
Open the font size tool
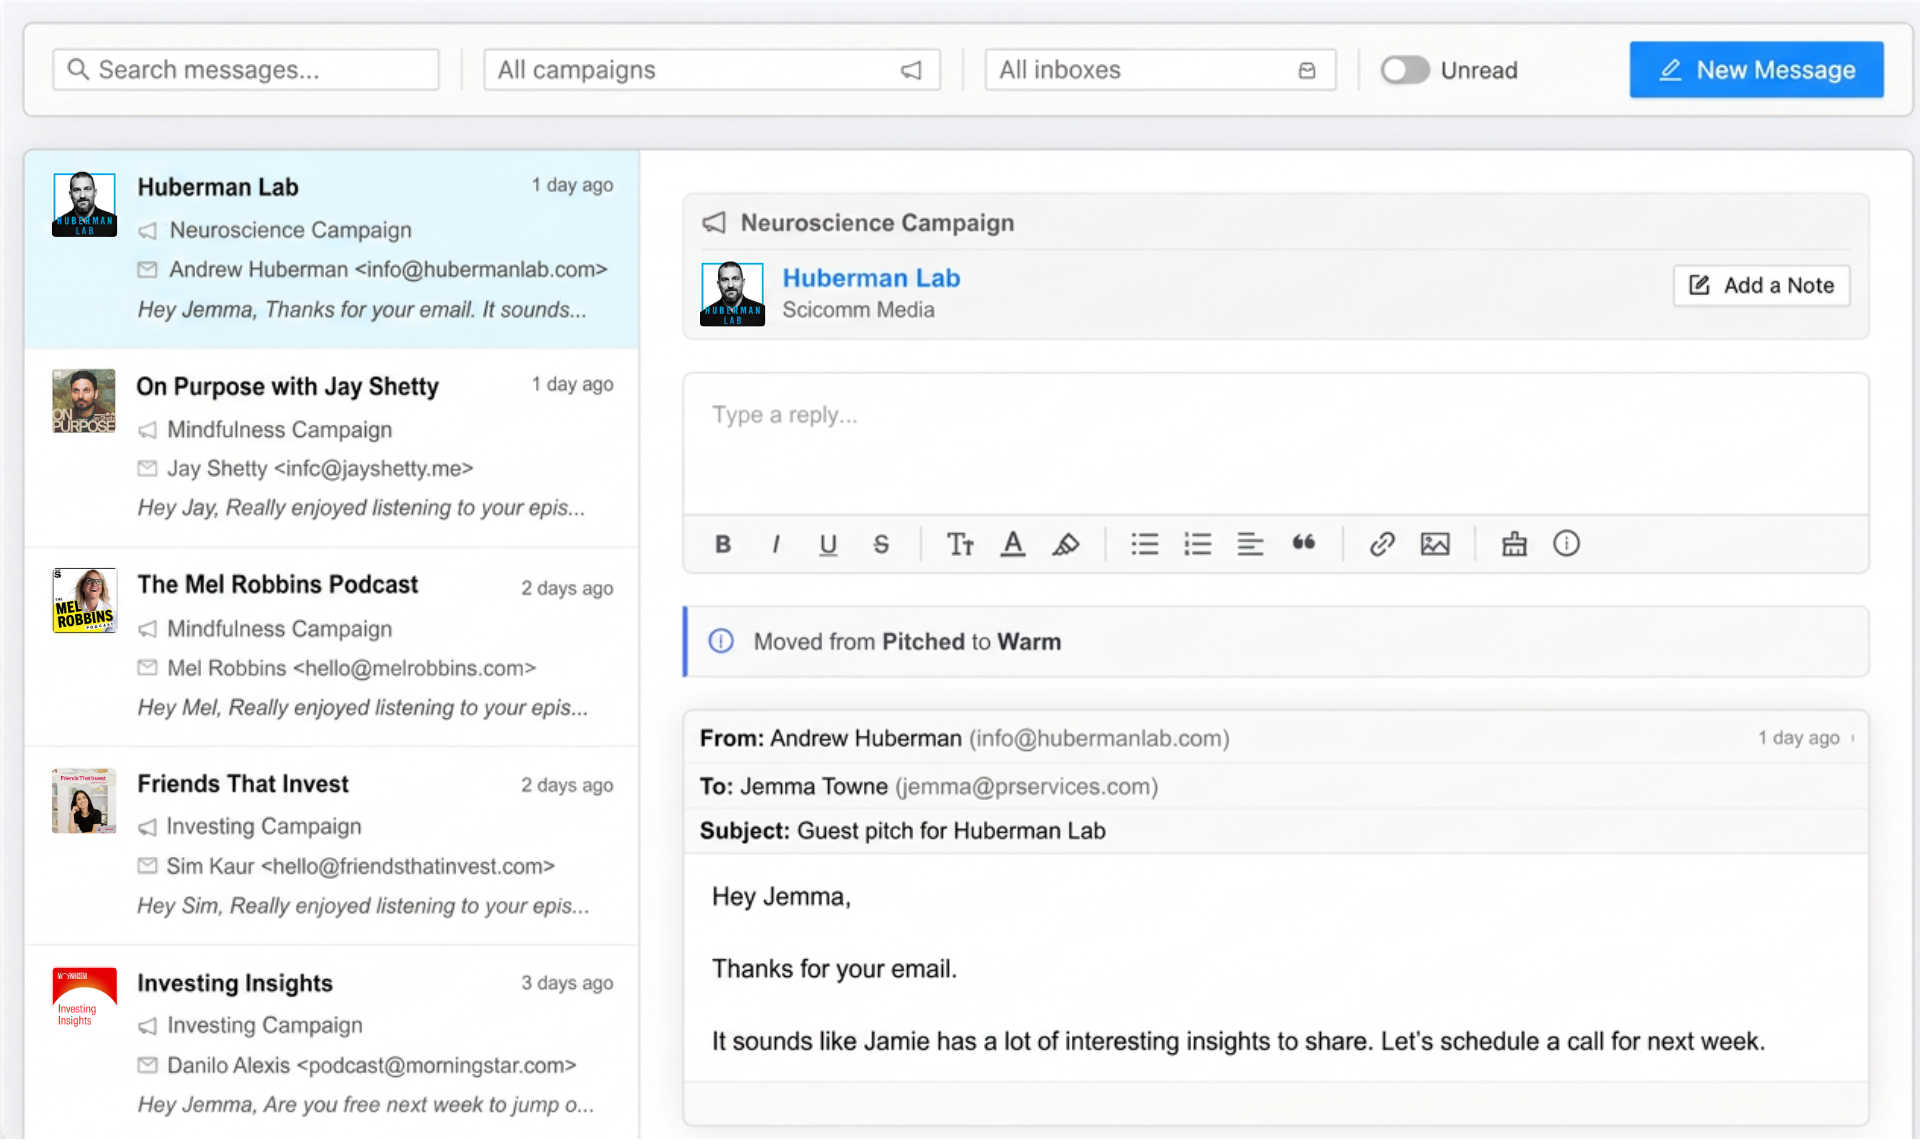tap(960, 544)
